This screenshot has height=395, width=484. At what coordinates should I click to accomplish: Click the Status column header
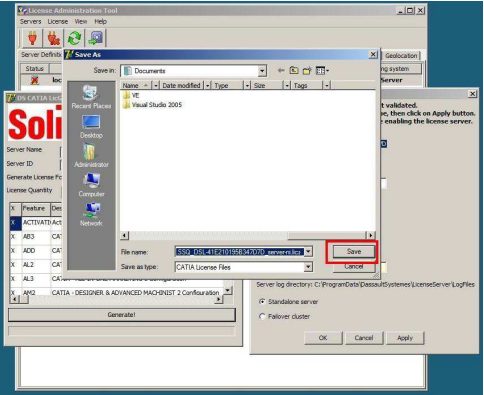(x=35, y=69)
